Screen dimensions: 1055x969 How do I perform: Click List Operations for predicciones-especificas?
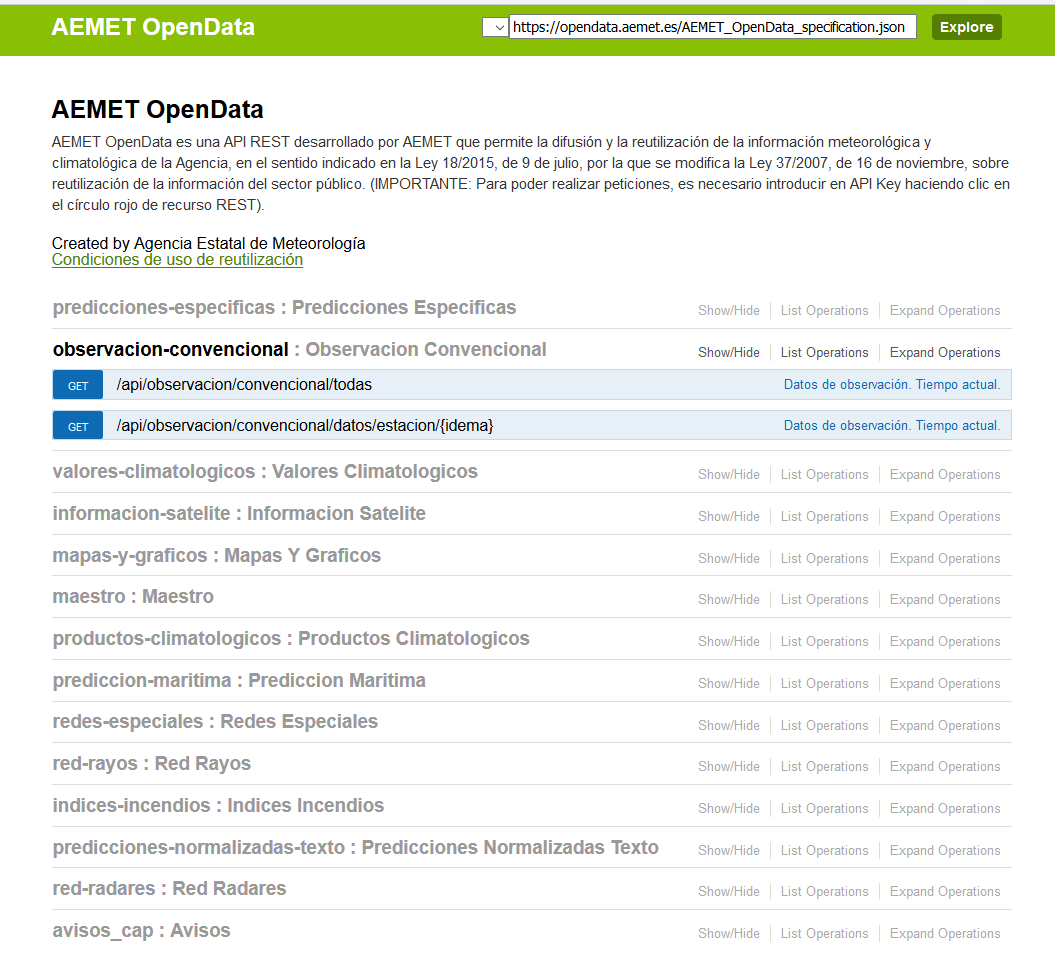(824, 310)
